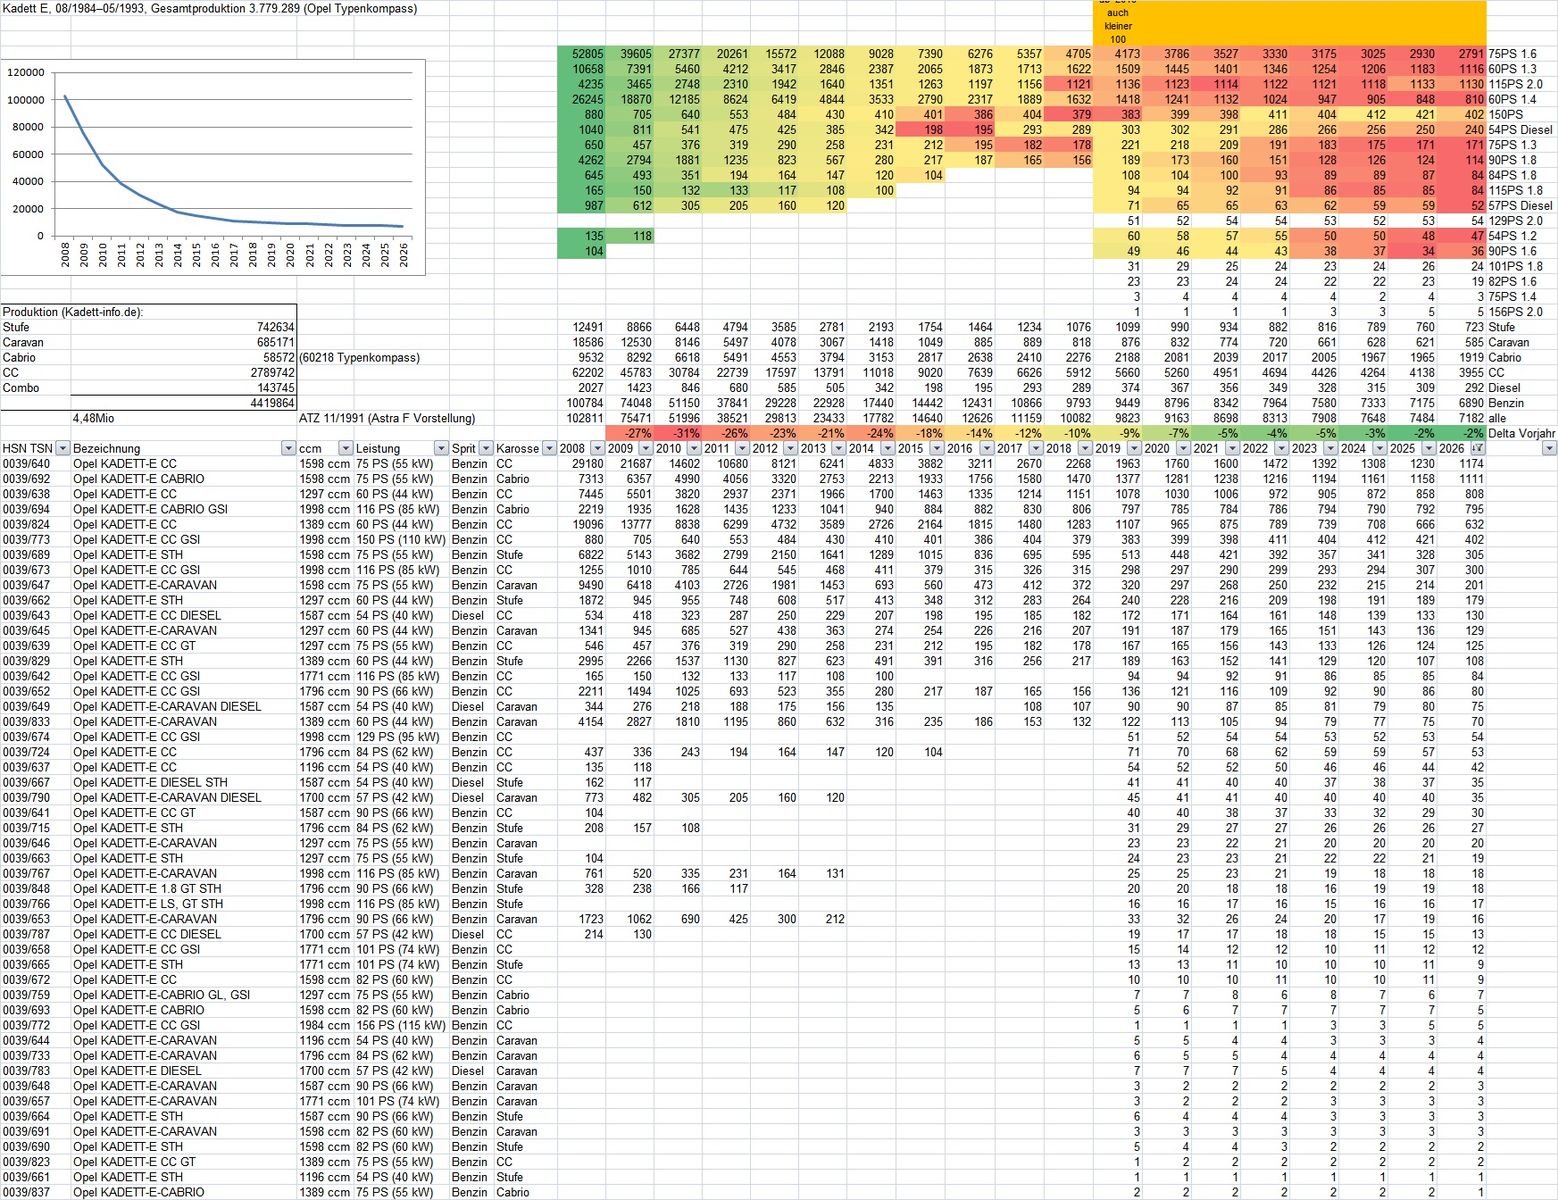Select the 'Delta Vorjahr' label cell
1558x1200 pixels.
(x=1521, y=434)
